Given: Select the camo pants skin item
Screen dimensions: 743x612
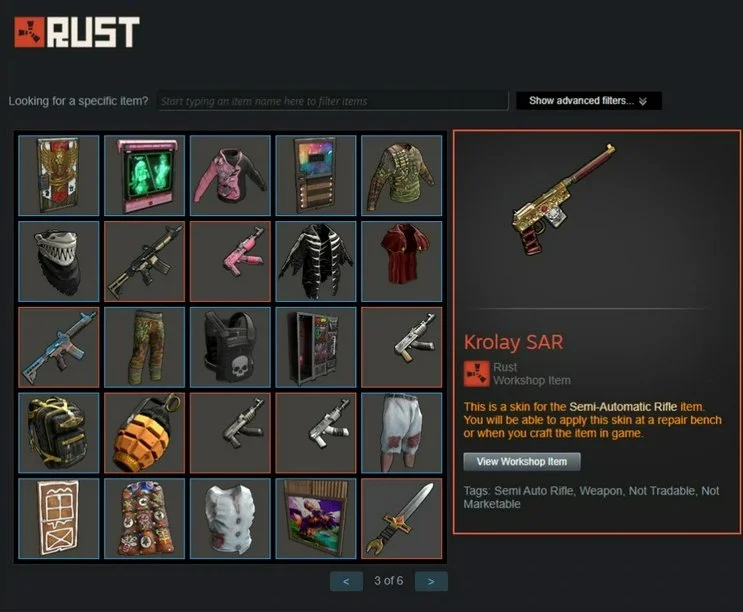Looking at the screenshot, I should click(145, 347).
